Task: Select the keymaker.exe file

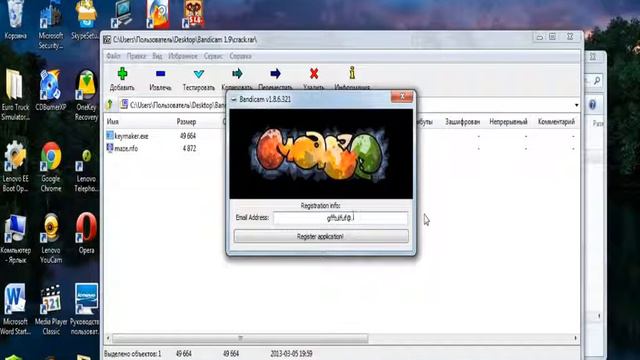Action: 127,136
